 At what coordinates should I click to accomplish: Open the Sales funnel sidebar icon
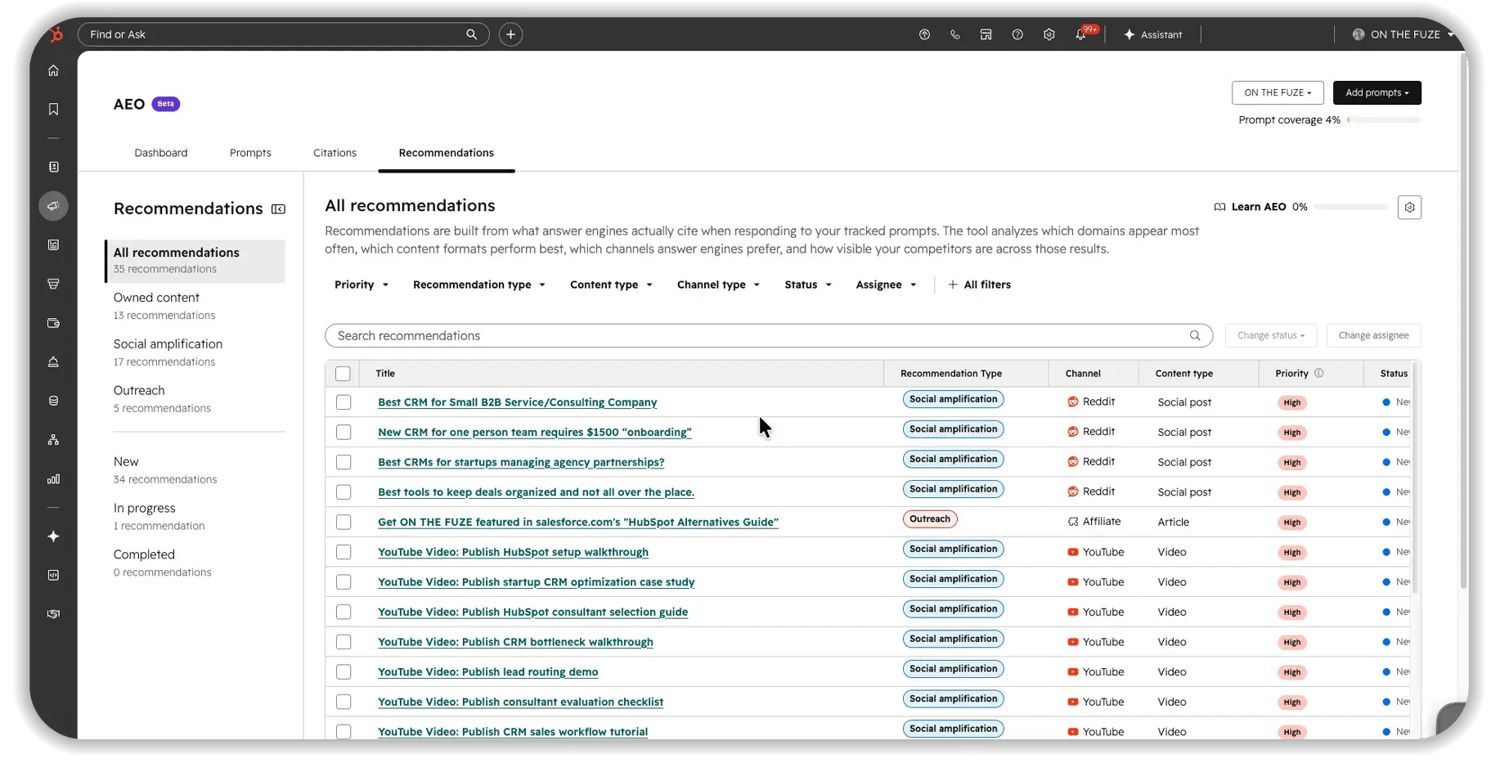[54, 284]
